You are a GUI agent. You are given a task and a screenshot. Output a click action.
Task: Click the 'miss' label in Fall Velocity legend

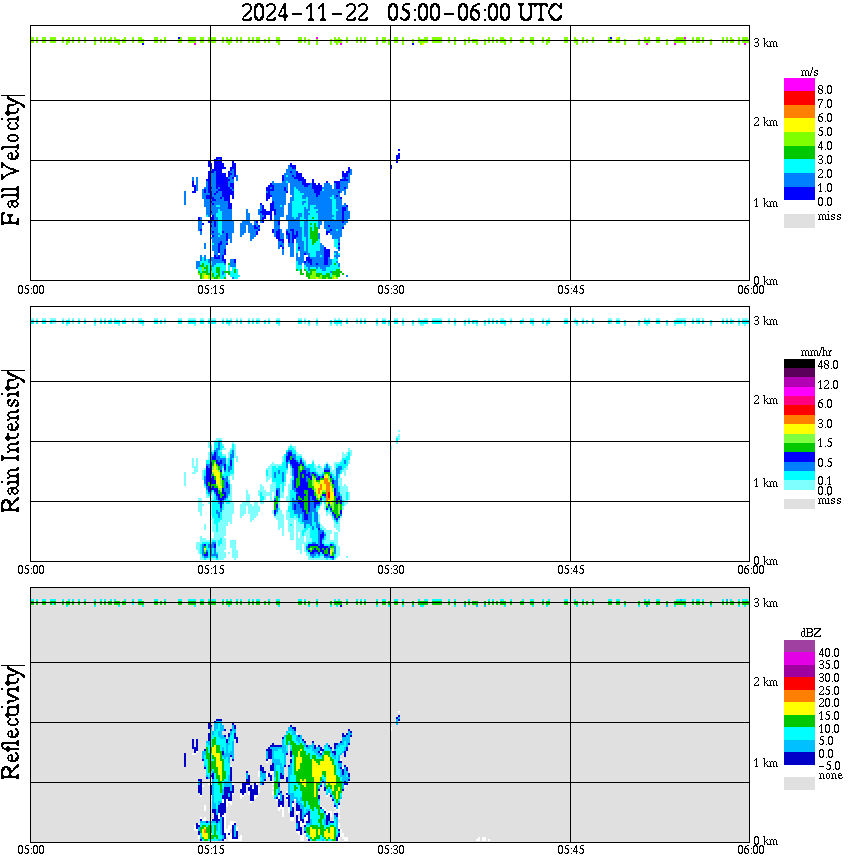coord(830,216)
